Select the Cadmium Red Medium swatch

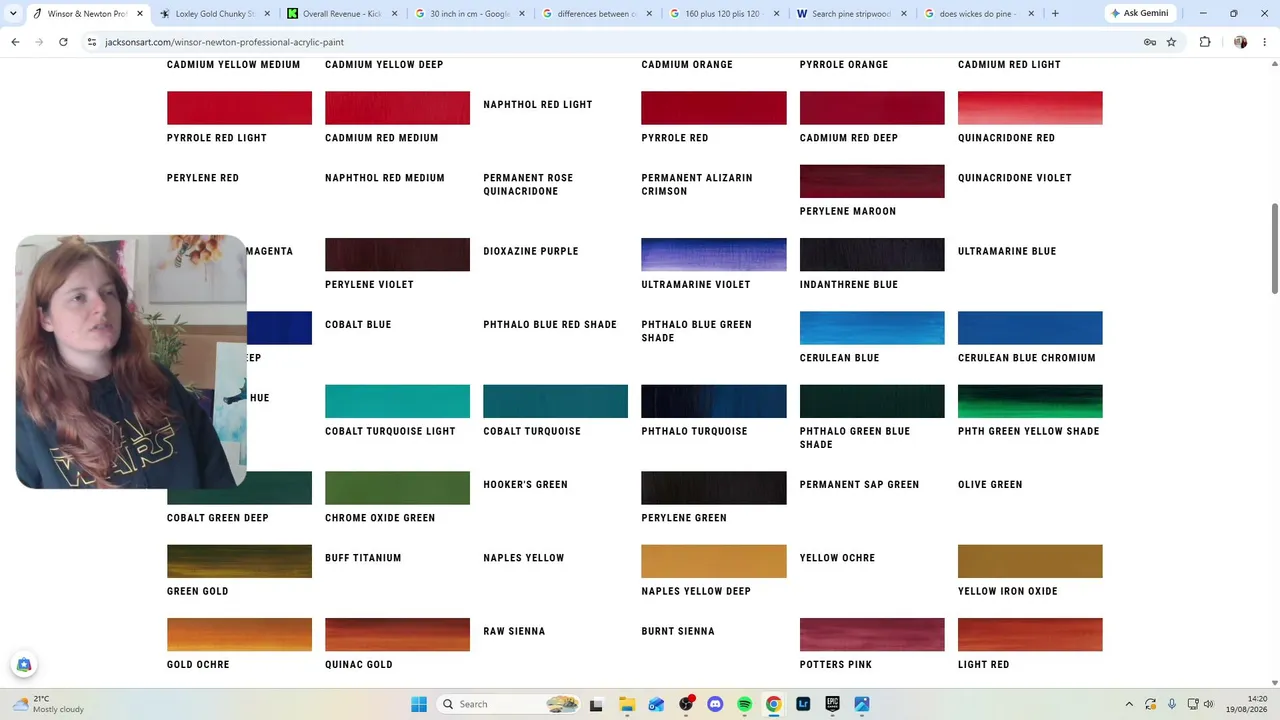click(x=397, y=108)
